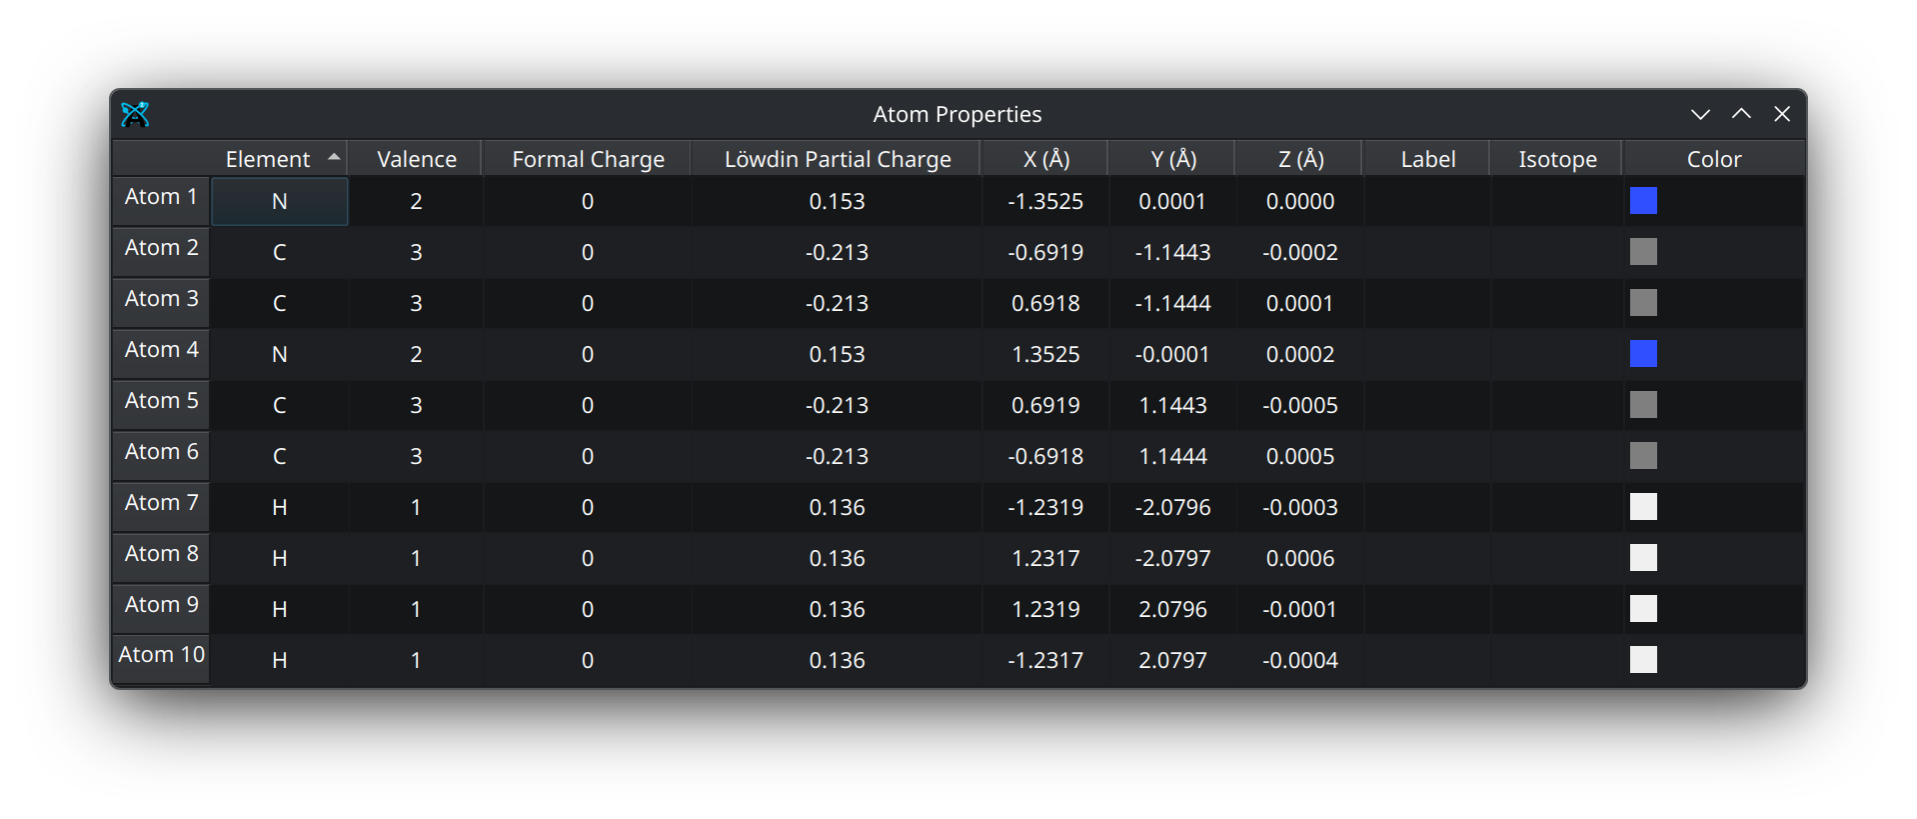
Task: Close the Atom Properties window
Action: 1782,114
